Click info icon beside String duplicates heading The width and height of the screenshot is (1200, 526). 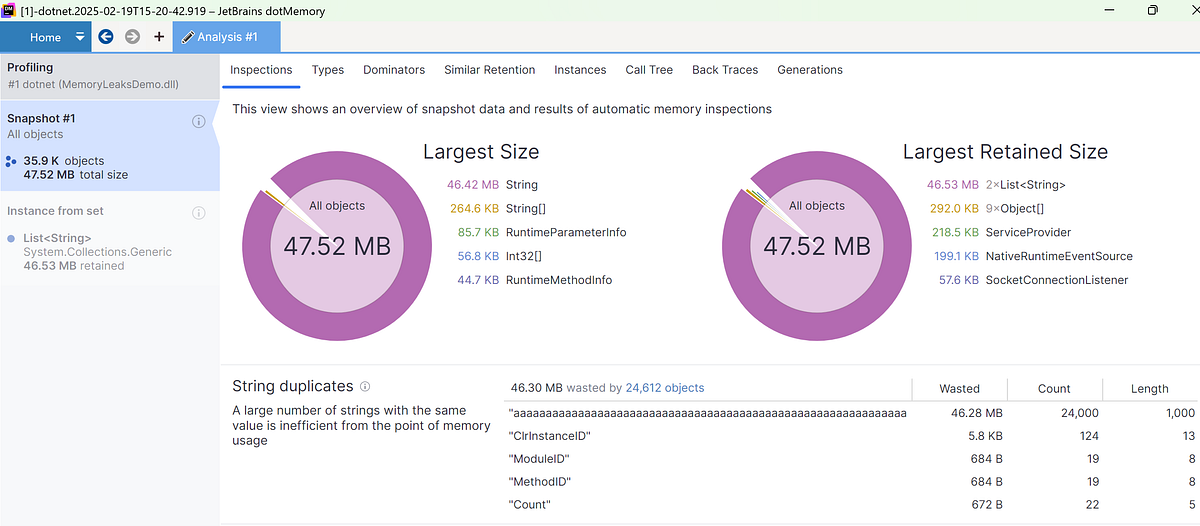coord(365,386)
